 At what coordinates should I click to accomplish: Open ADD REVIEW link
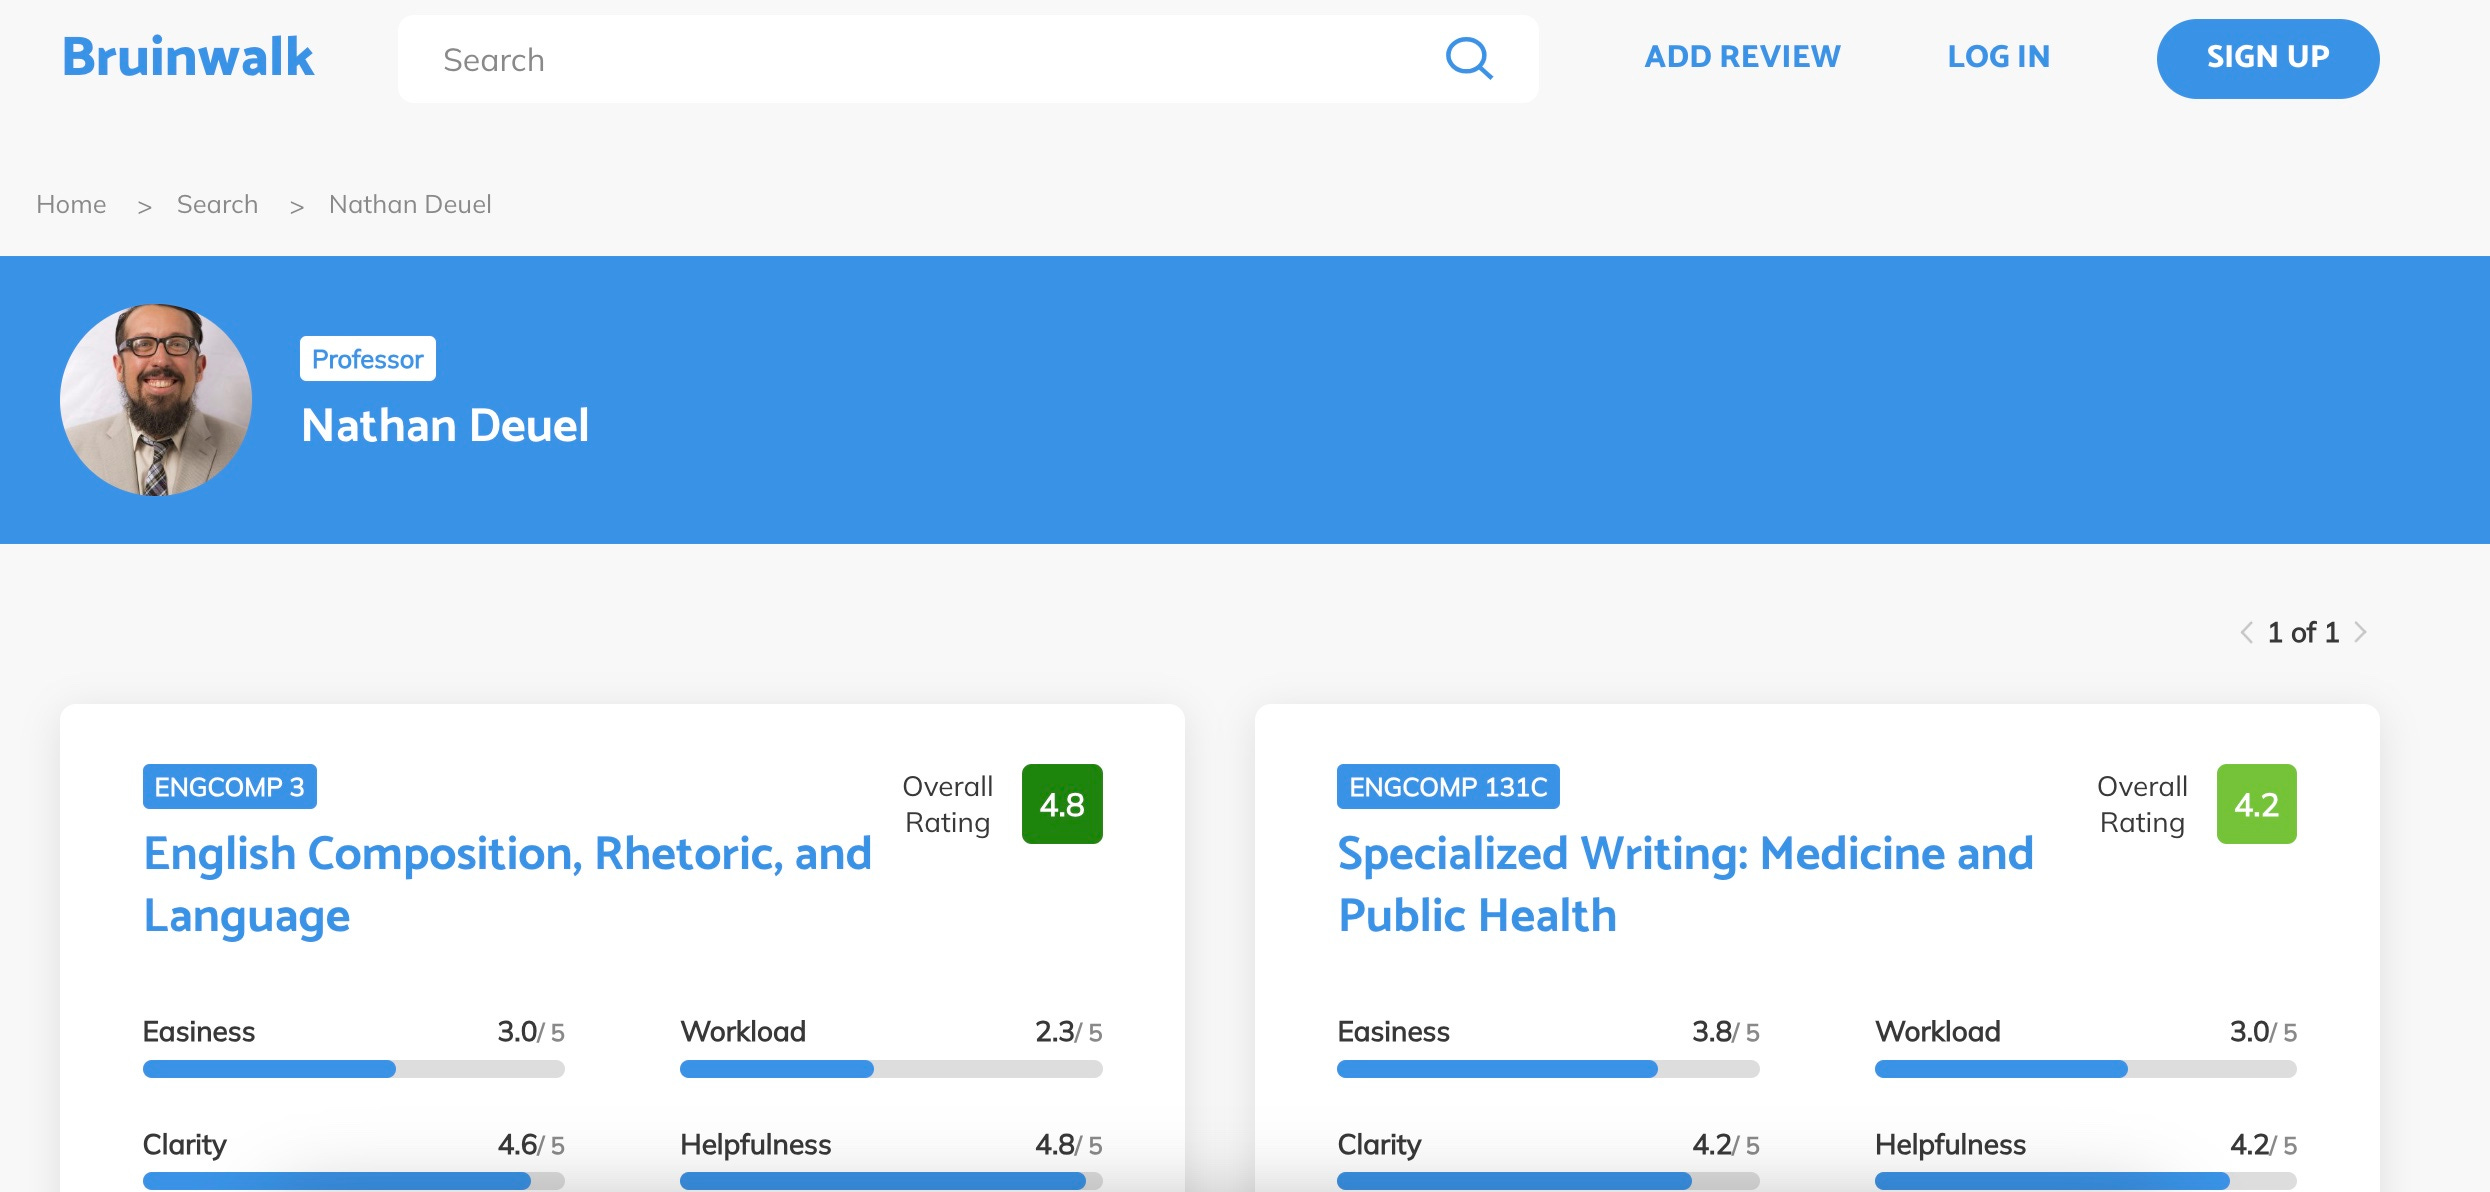(1742, 57)
